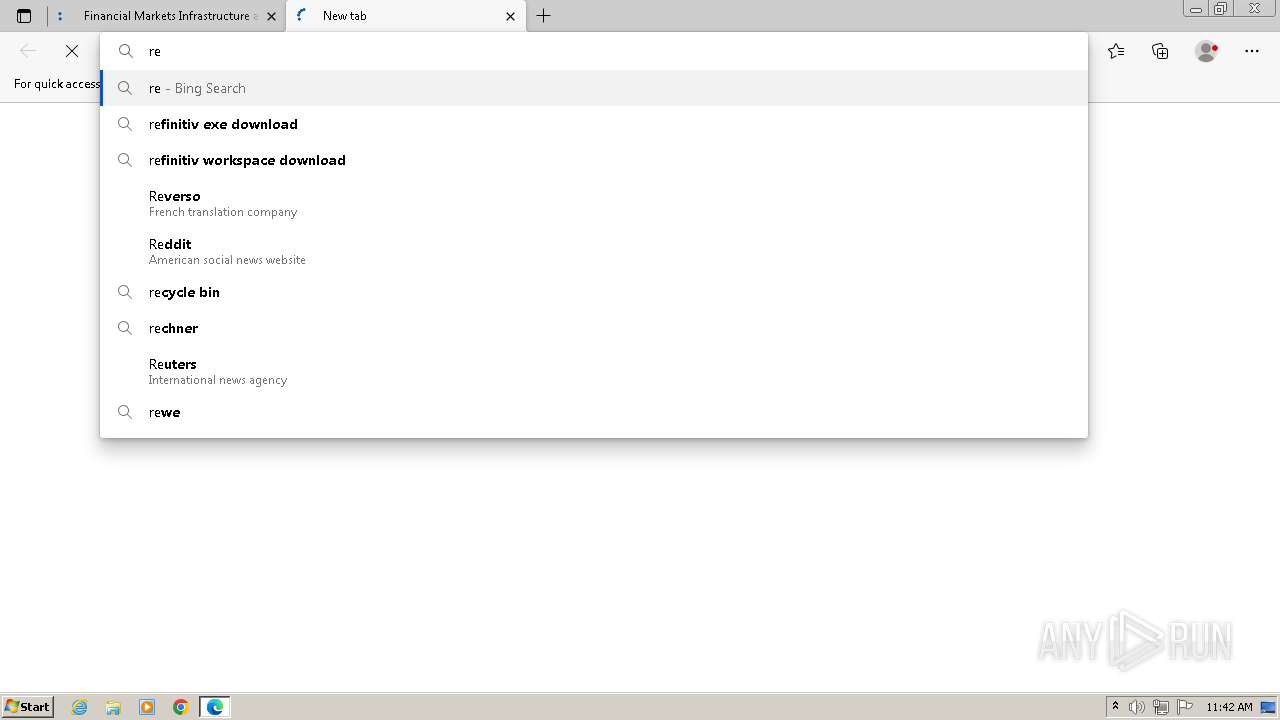Viewport: 1280px width, 720px height.
Task: Click the back navigation arrow
Action: (x=28, y=51)
